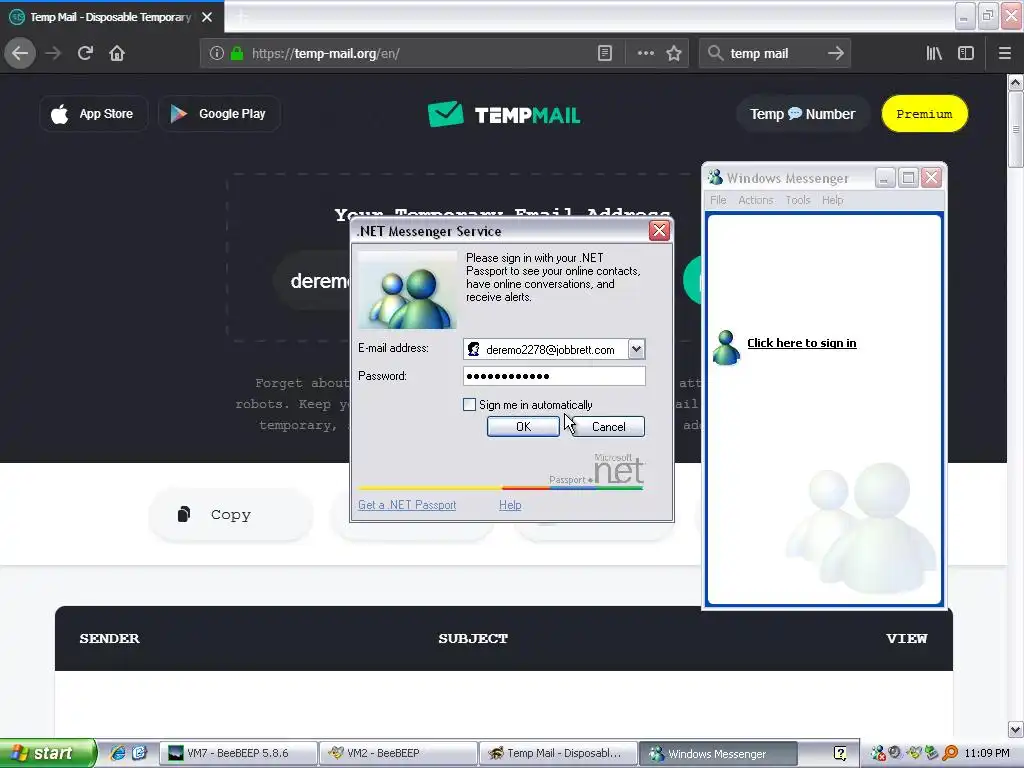The height and width of the screenshot is (768, 1024).
Task: Click the VIEW column header
Action: click(x=906, y=638)
